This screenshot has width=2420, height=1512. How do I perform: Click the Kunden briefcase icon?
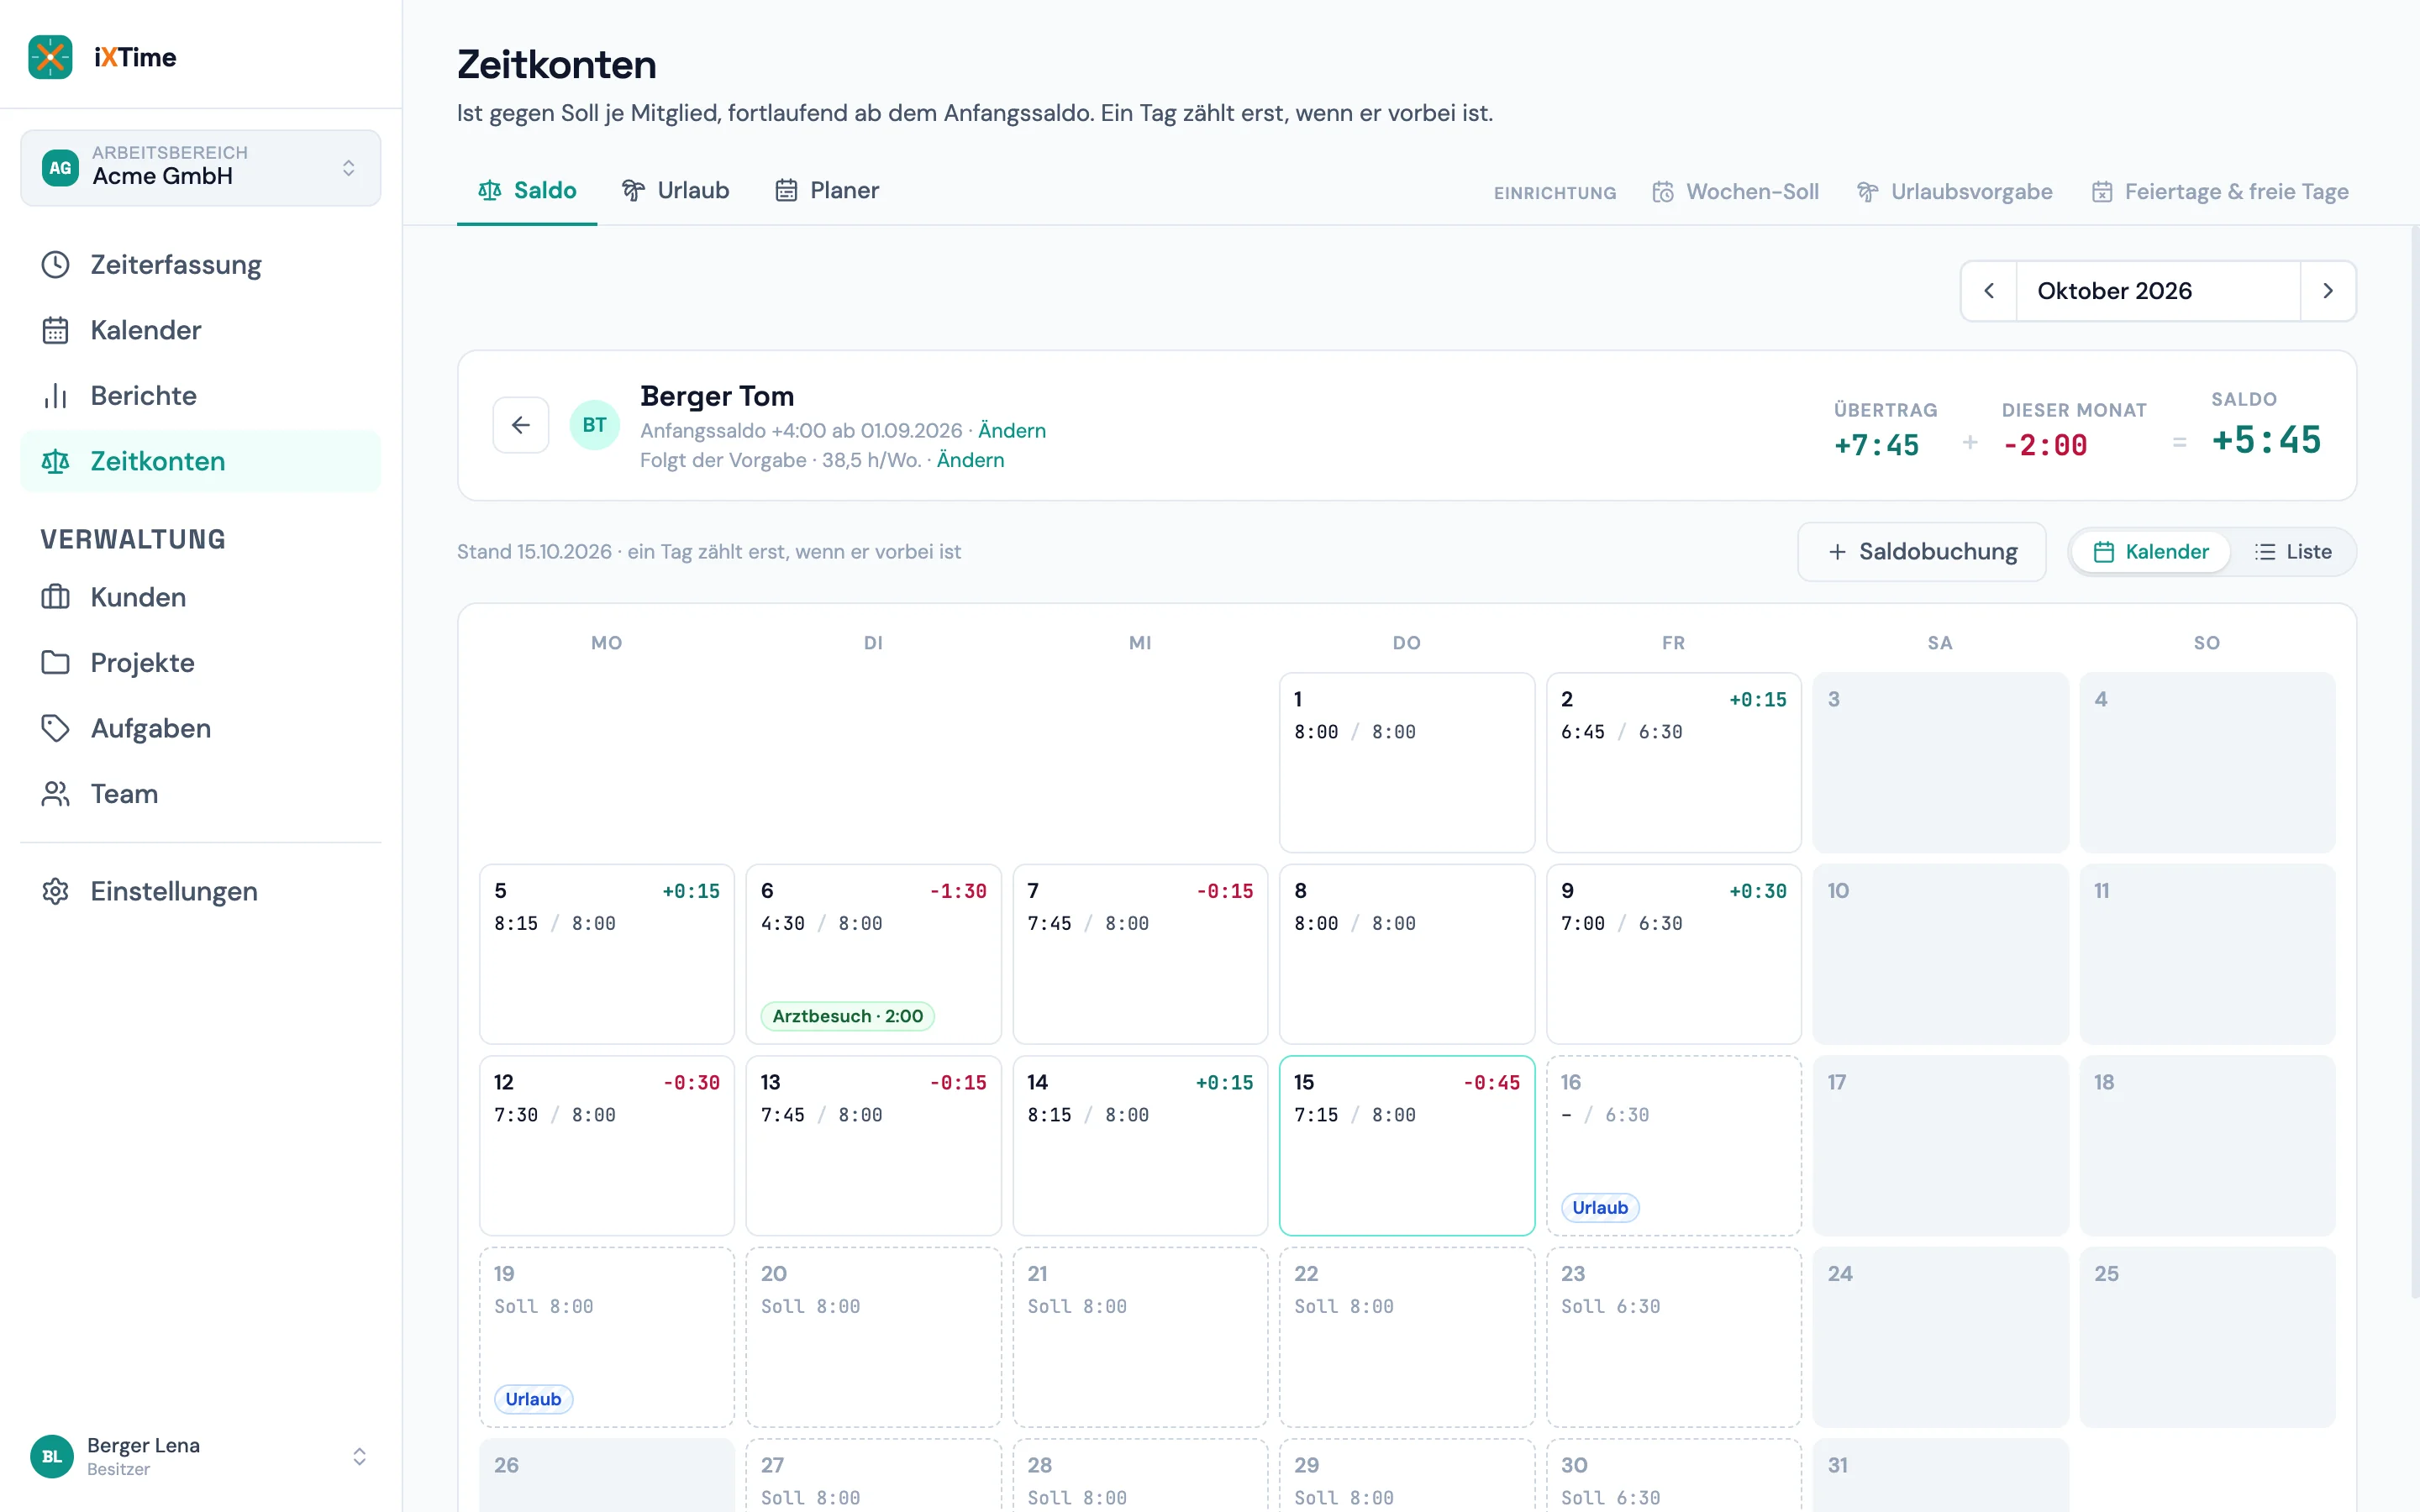(x=55, y=597)
